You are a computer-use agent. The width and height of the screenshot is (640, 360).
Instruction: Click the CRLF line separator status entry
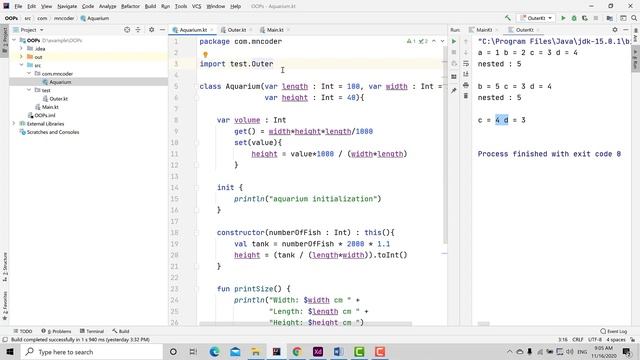point(578,340)
